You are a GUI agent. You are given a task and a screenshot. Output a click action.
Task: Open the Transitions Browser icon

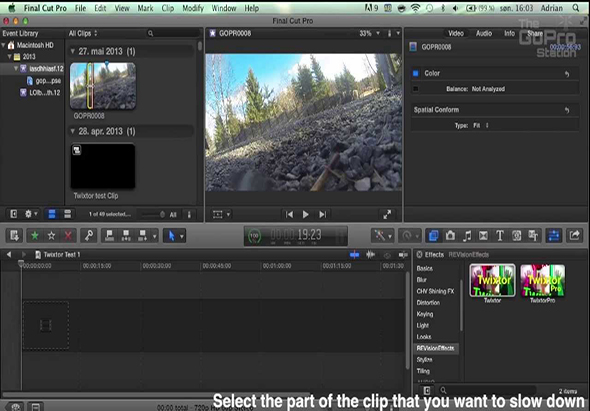pos(483,236)
